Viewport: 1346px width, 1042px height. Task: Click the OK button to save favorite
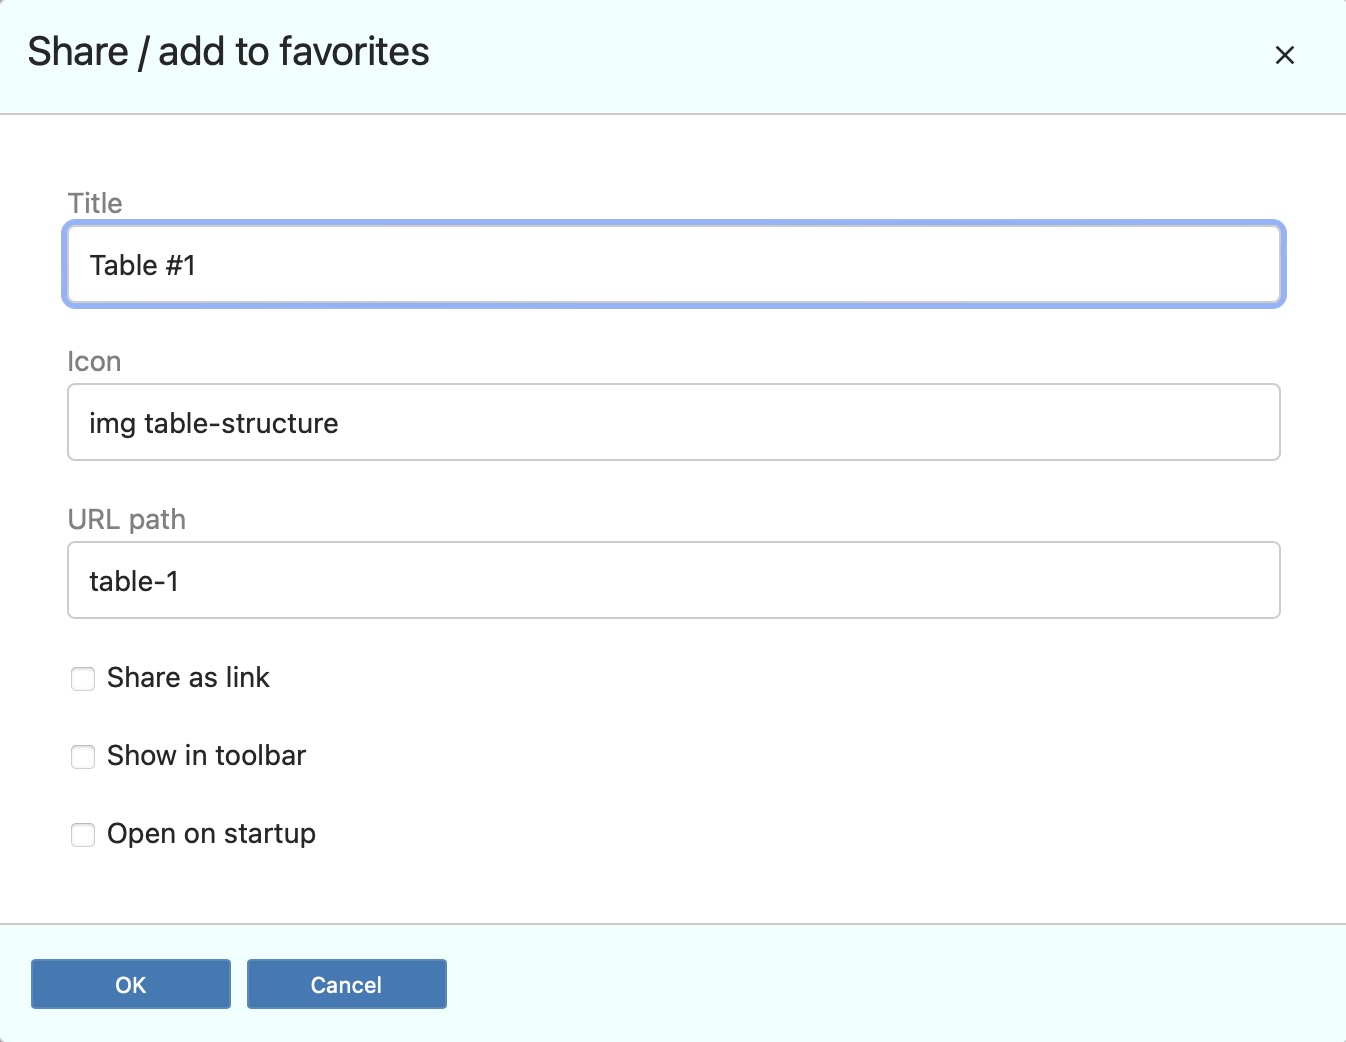130,984
